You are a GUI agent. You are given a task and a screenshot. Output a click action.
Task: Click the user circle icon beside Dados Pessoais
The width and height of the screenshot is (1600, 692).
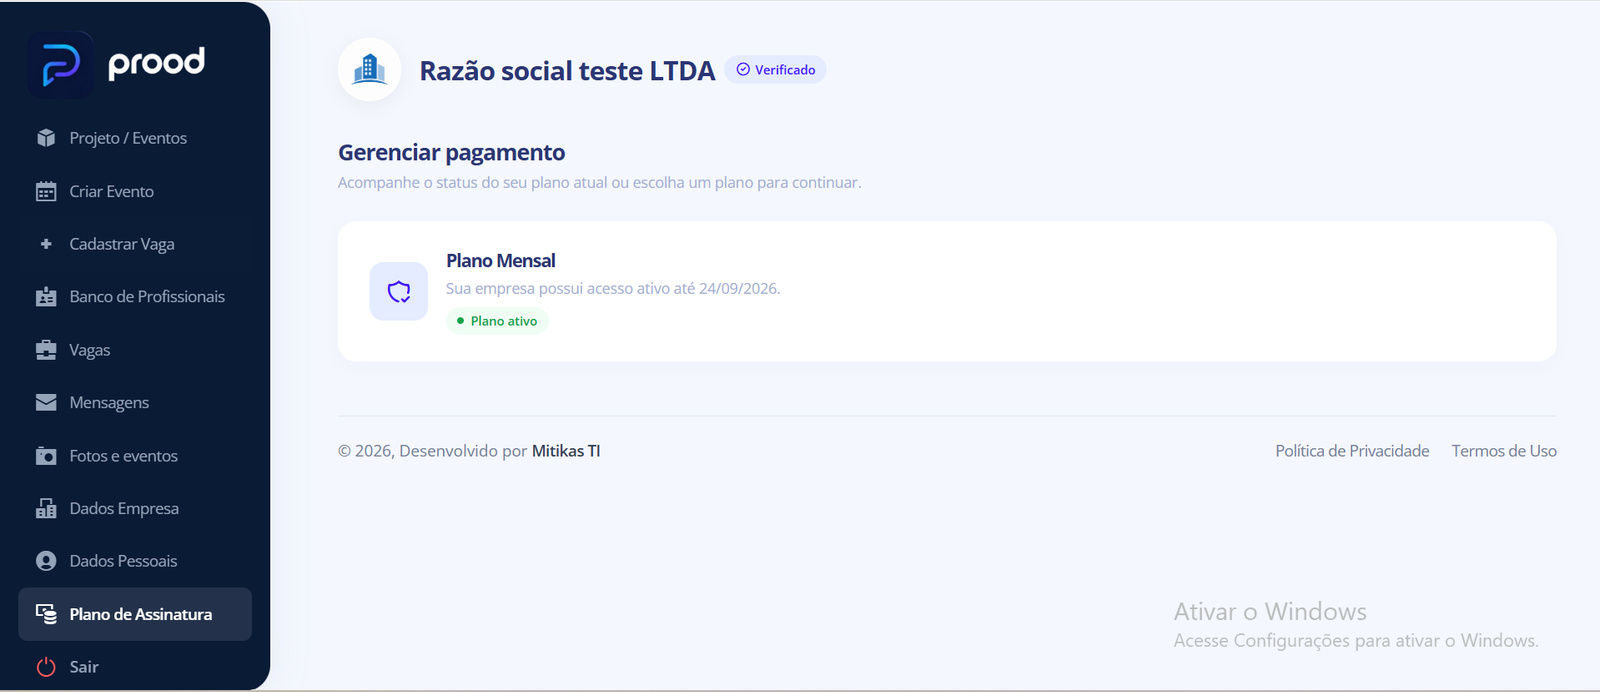(46, 561)
